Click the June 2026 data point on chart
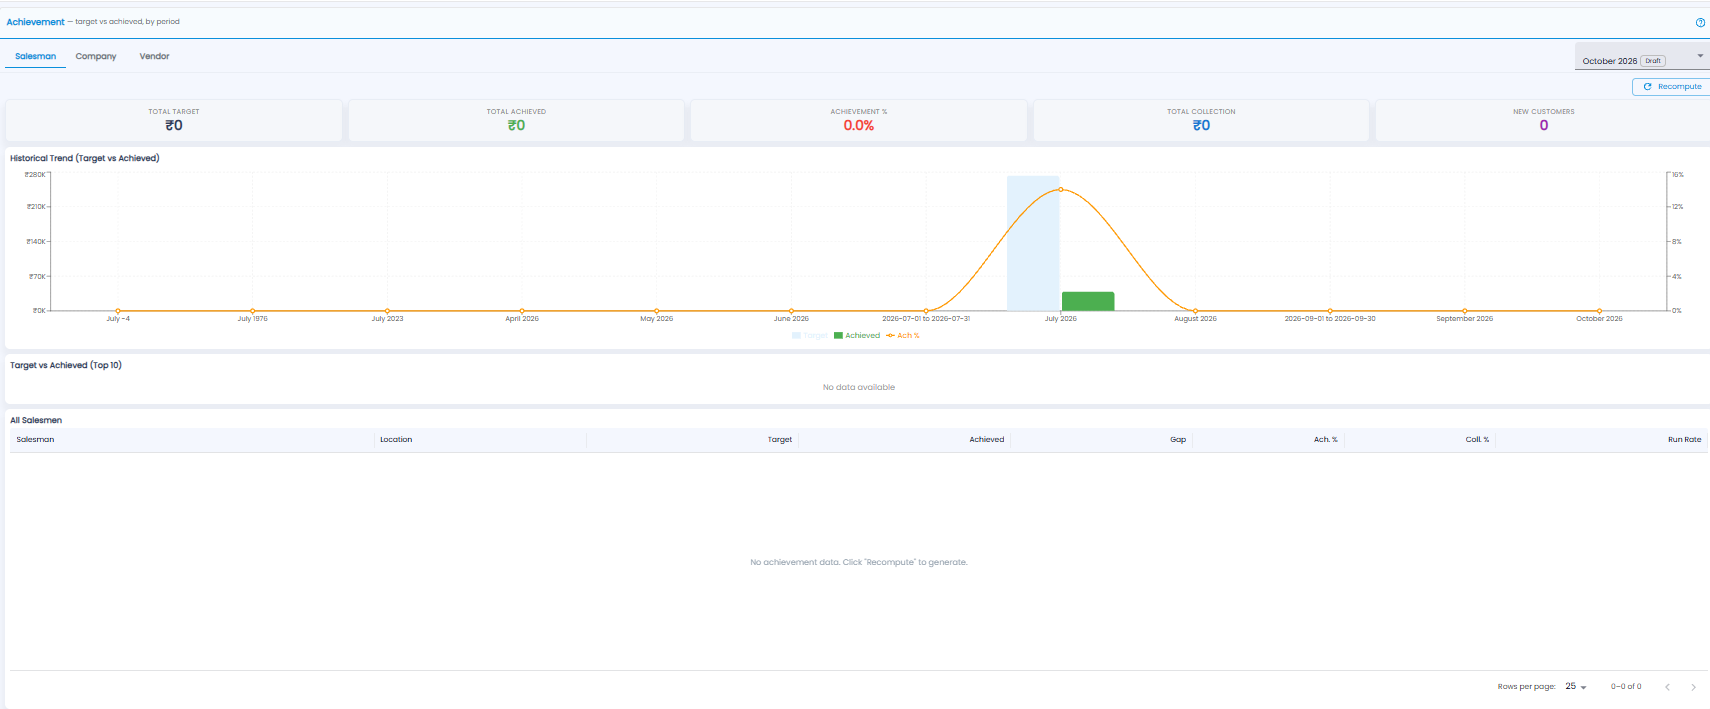1710x709 pixels. pyautogui.click(x=791, y=311)
